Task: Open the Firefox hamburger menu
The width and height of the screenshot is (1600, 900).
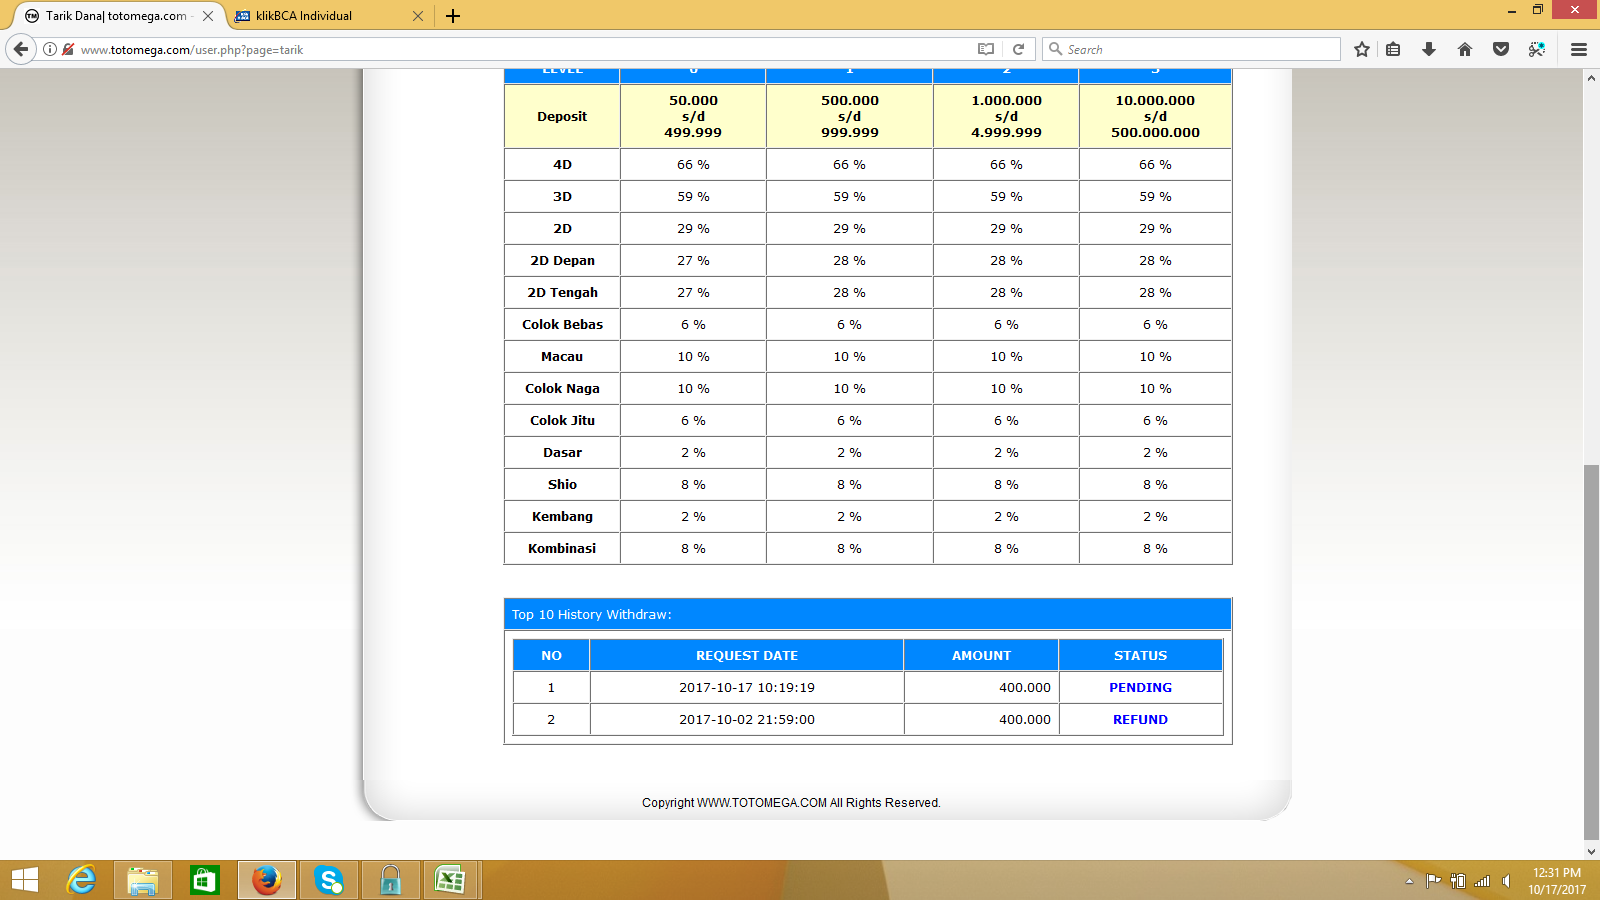Action: pyautogui.click(x=1579, y=49)
